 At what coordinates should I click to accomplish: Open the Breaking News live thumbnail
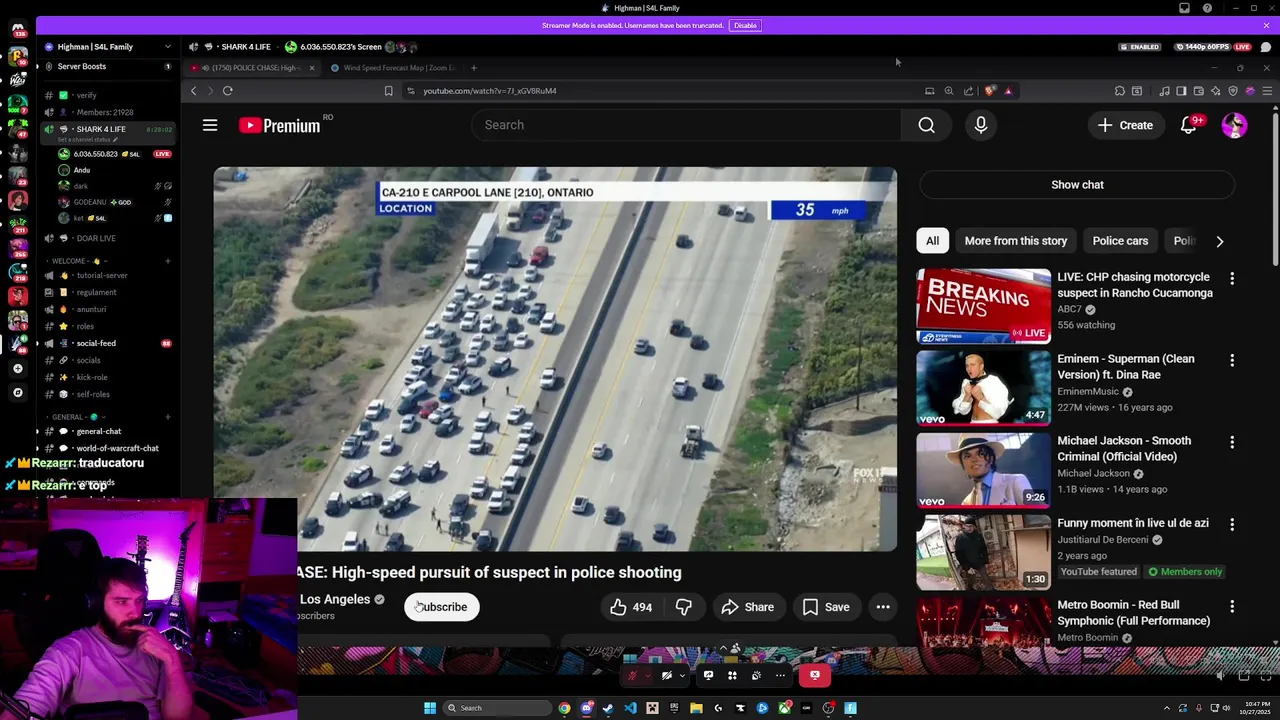click(984, 306)
